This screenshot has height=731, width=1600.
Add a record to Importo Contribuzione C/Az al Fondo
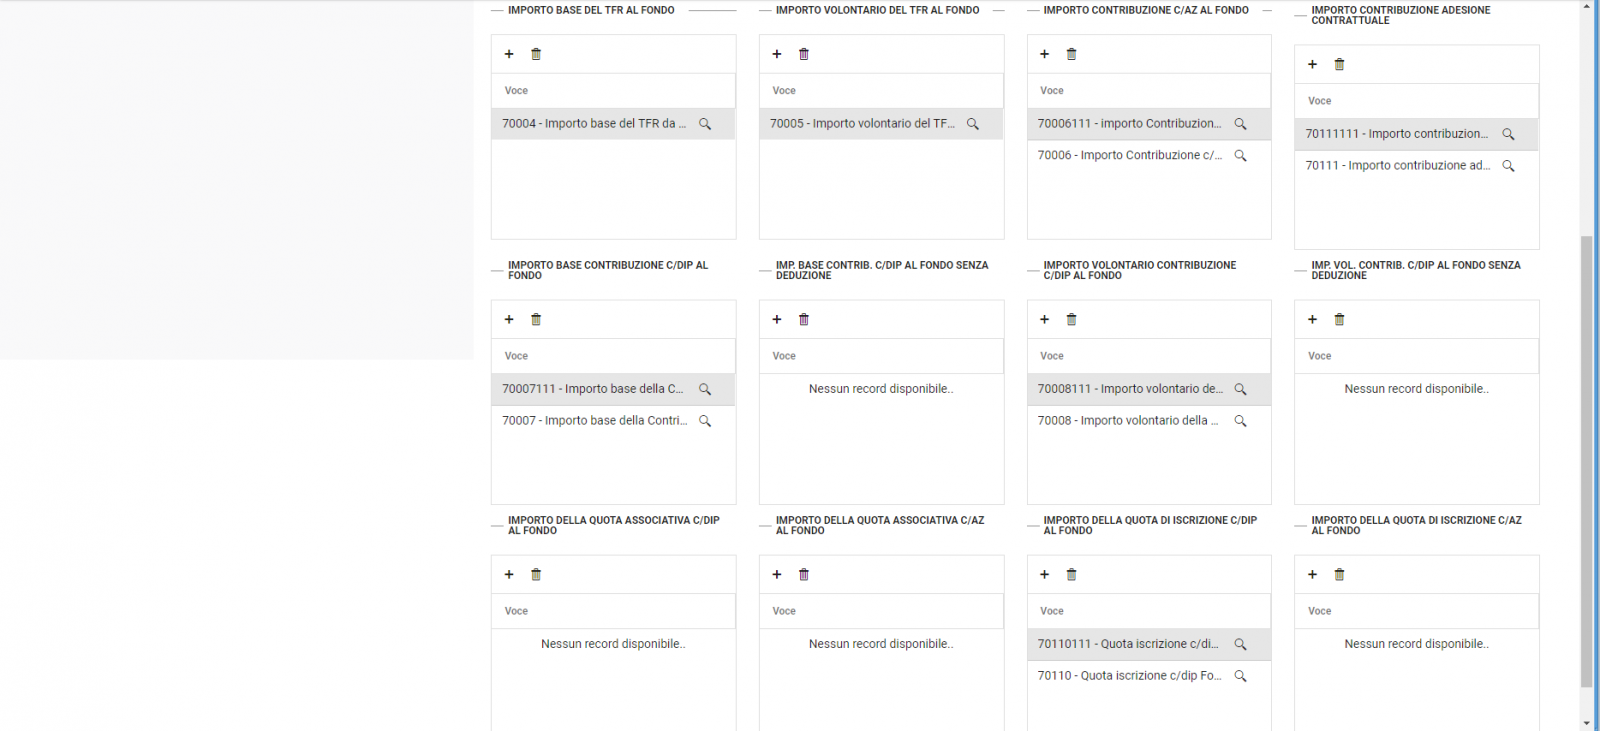point(1044,54)
